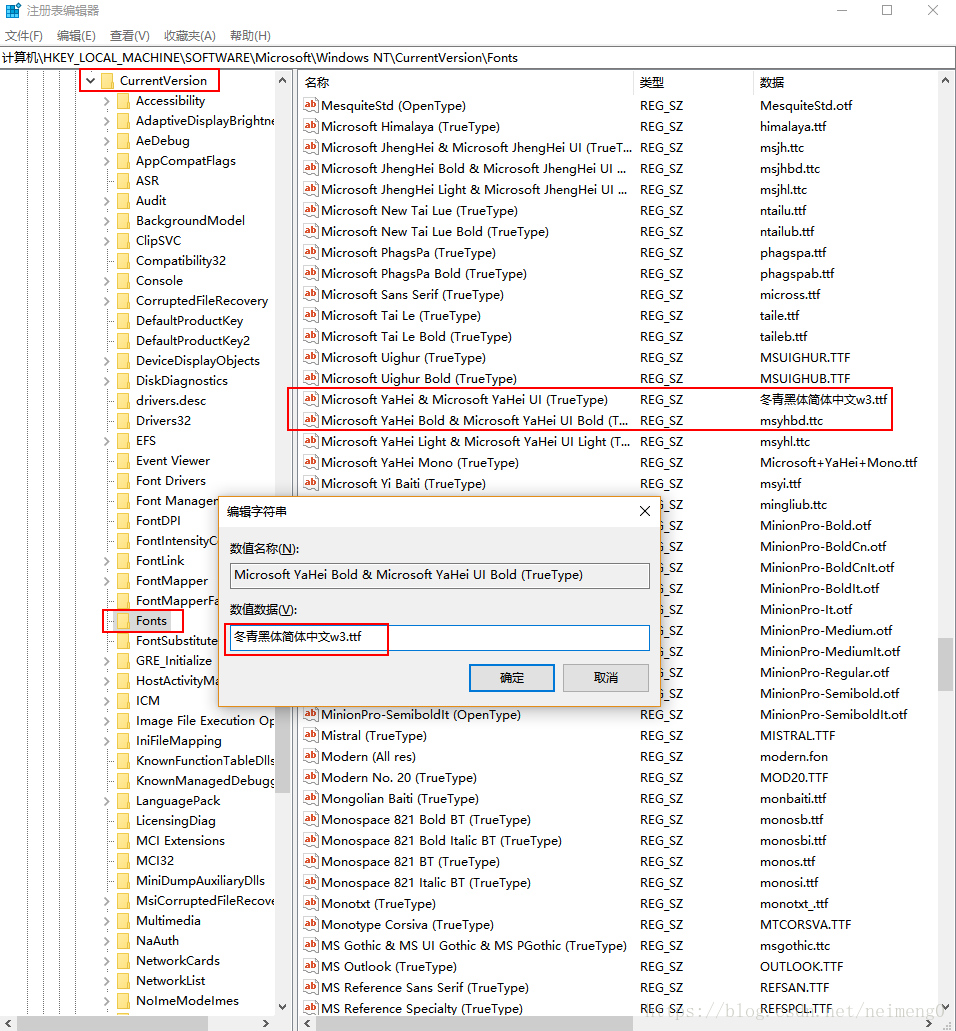Click the 数值数据 input field
The height and width of the screenshot is (1031, 956).
pyautogui.click(x=439, y=637)
